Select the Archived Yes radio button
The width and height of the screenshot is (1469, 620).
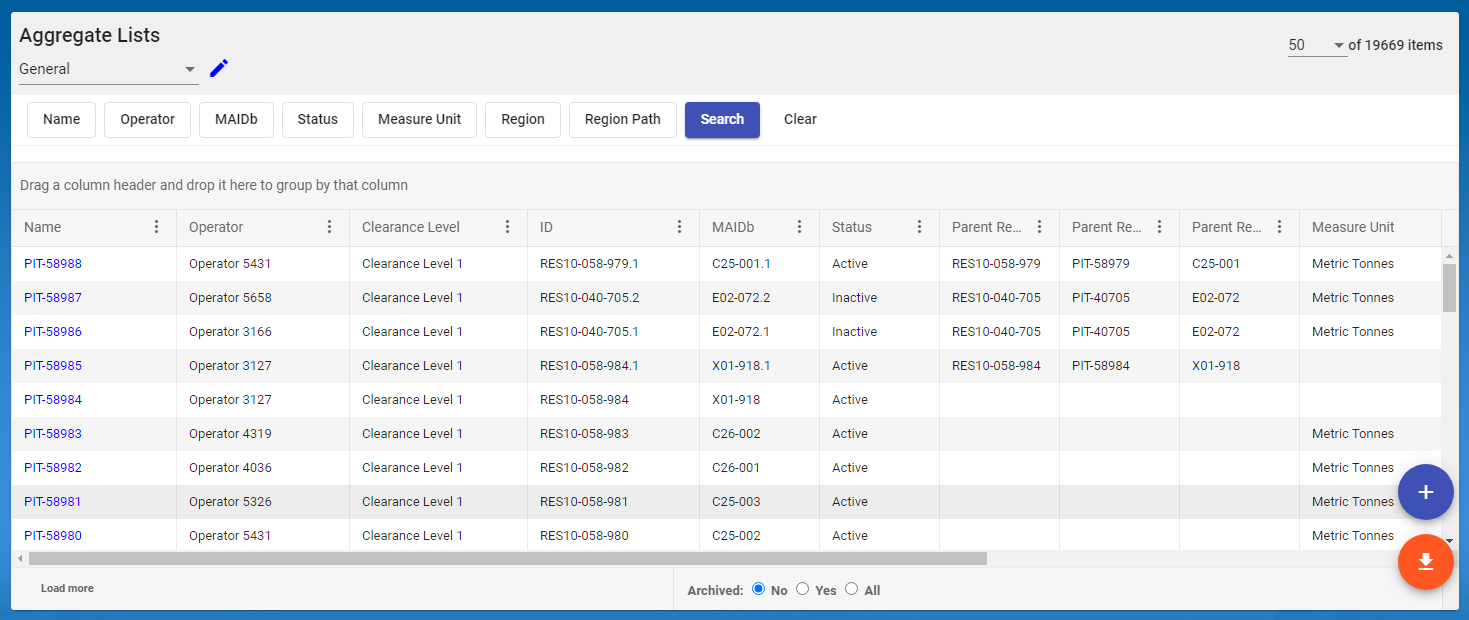click(x=802, y=589)
